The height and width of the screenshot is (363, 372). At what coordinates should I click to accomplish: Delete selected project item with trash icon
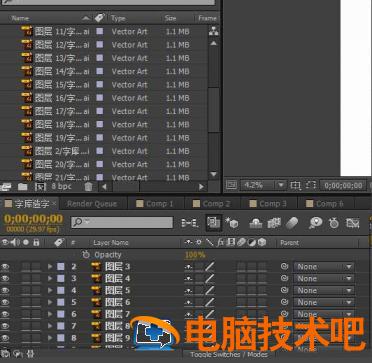88,187
